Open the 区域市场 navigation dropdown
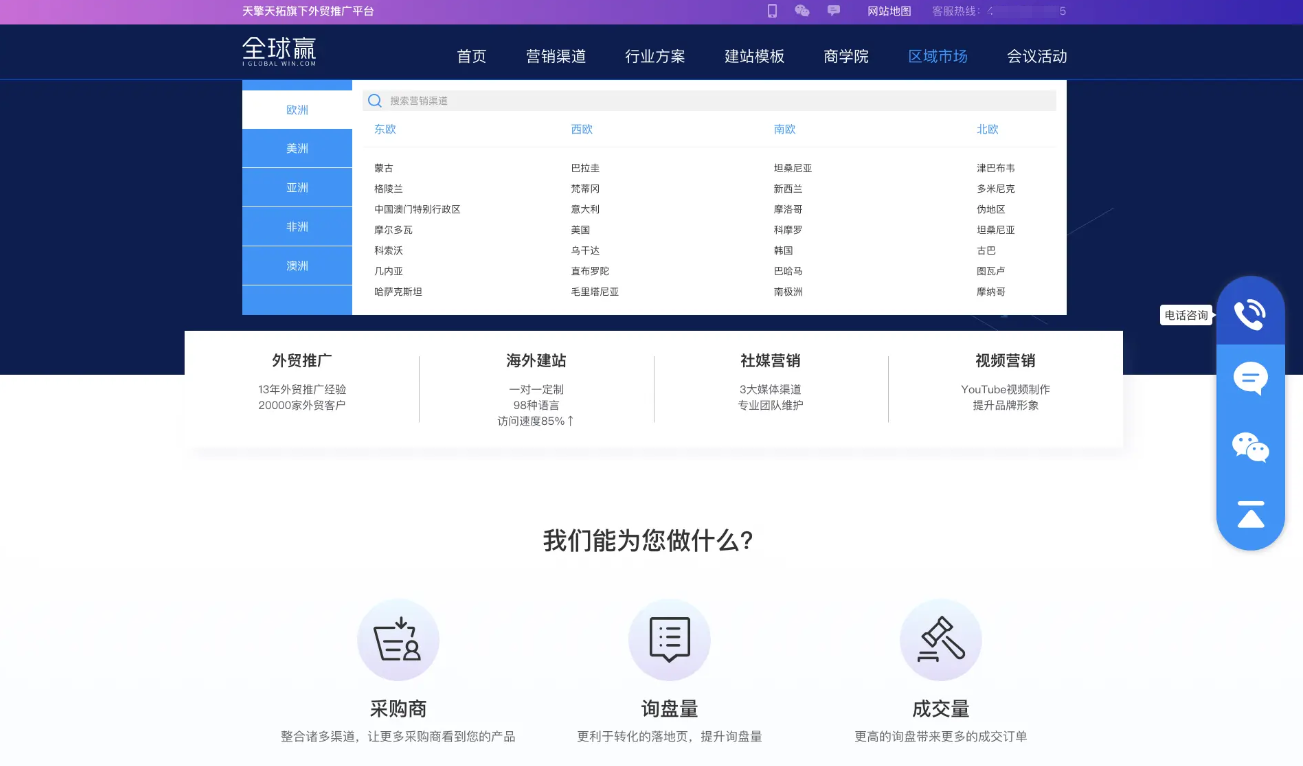Image resolution: width=1303 pixels, height=766 pixels. [937, 57]
